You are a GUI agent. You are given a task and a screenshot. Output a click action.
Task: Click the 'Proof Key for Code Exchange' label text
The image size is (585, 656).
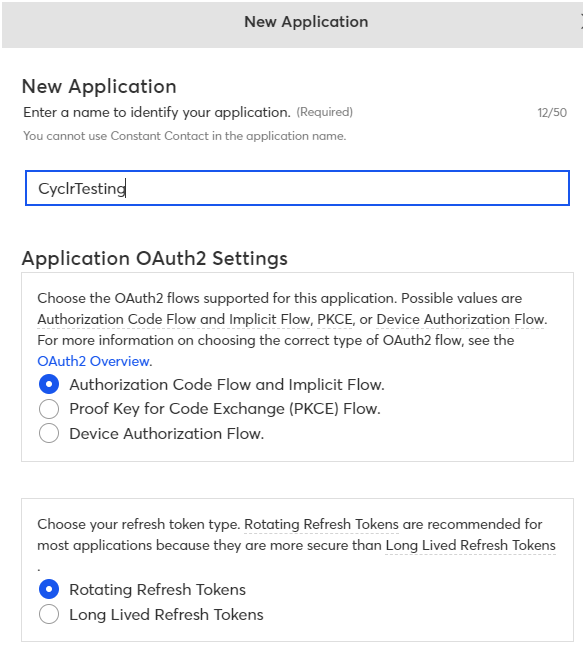point(177,409)
